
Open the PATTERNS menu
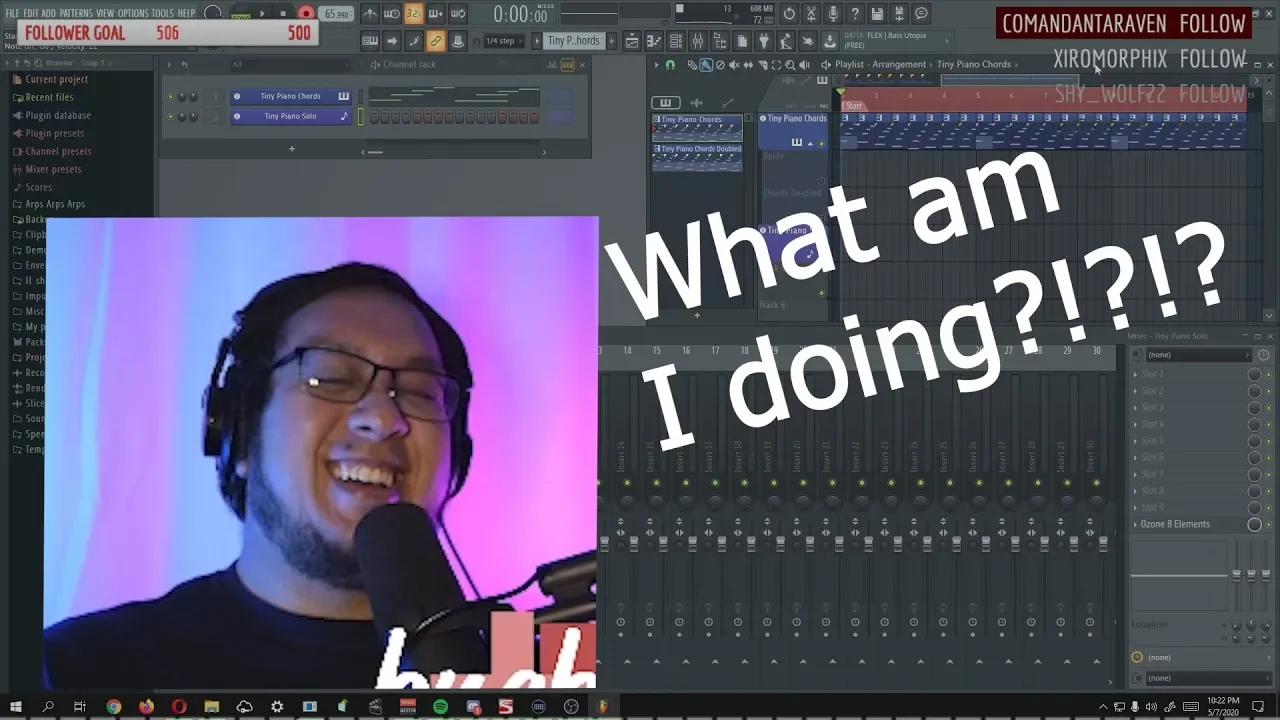(x=76, y=13)
